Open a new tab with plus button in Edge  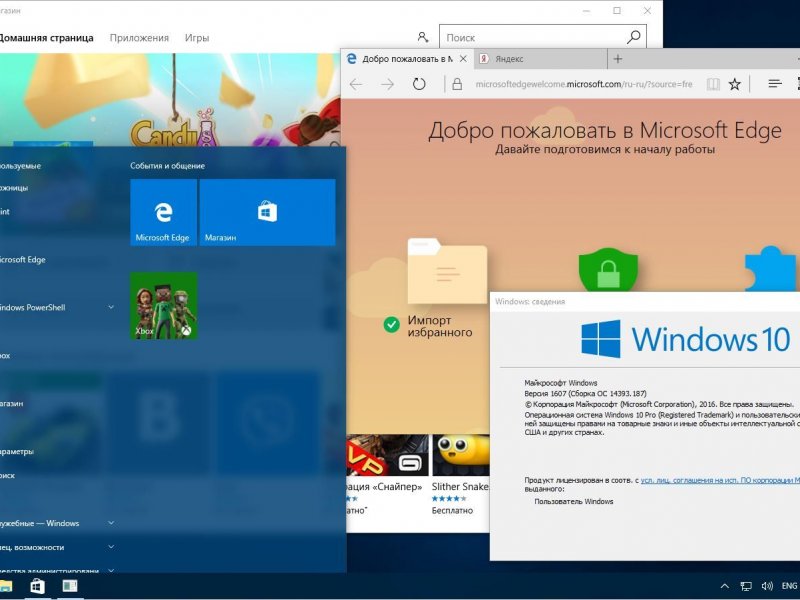[617, 59]
